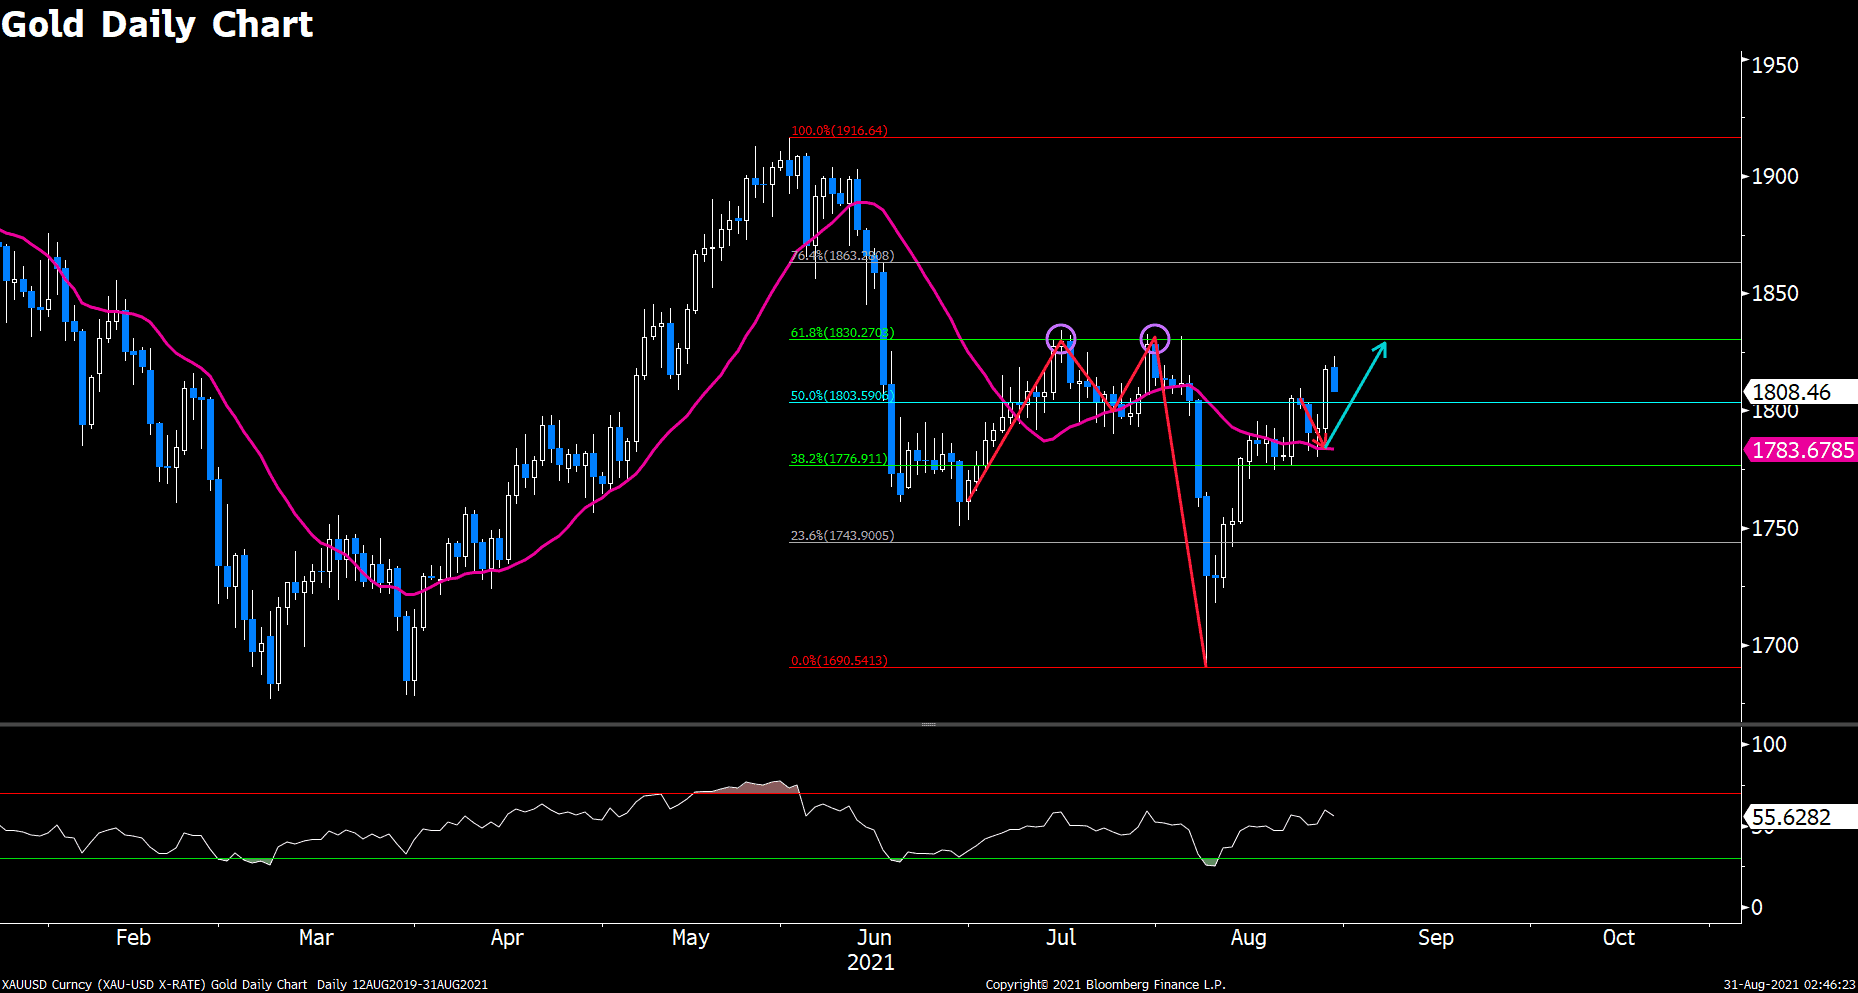Image resolution: width=1858 pixels, height=993 pixels.
Task: Click the 'Gold Daily Chart' title
Action: 157,24
